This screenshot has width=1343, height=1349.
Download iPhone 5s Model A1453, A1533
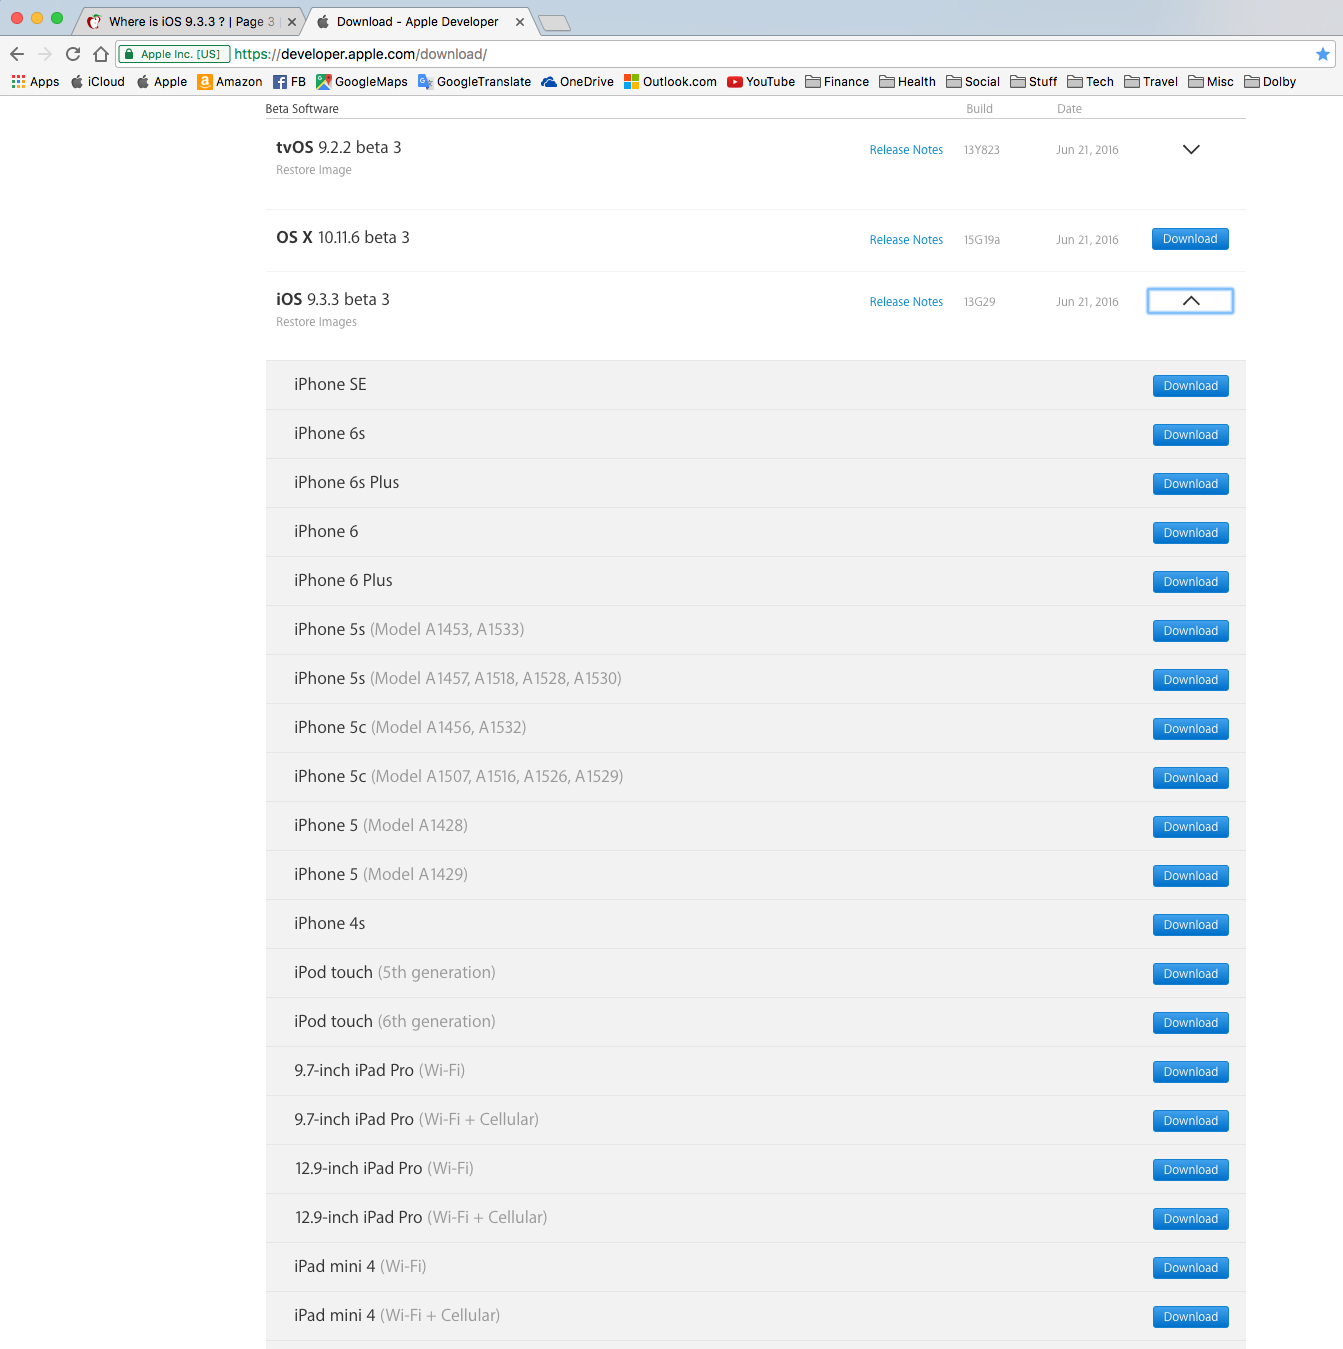point(1190,631)
